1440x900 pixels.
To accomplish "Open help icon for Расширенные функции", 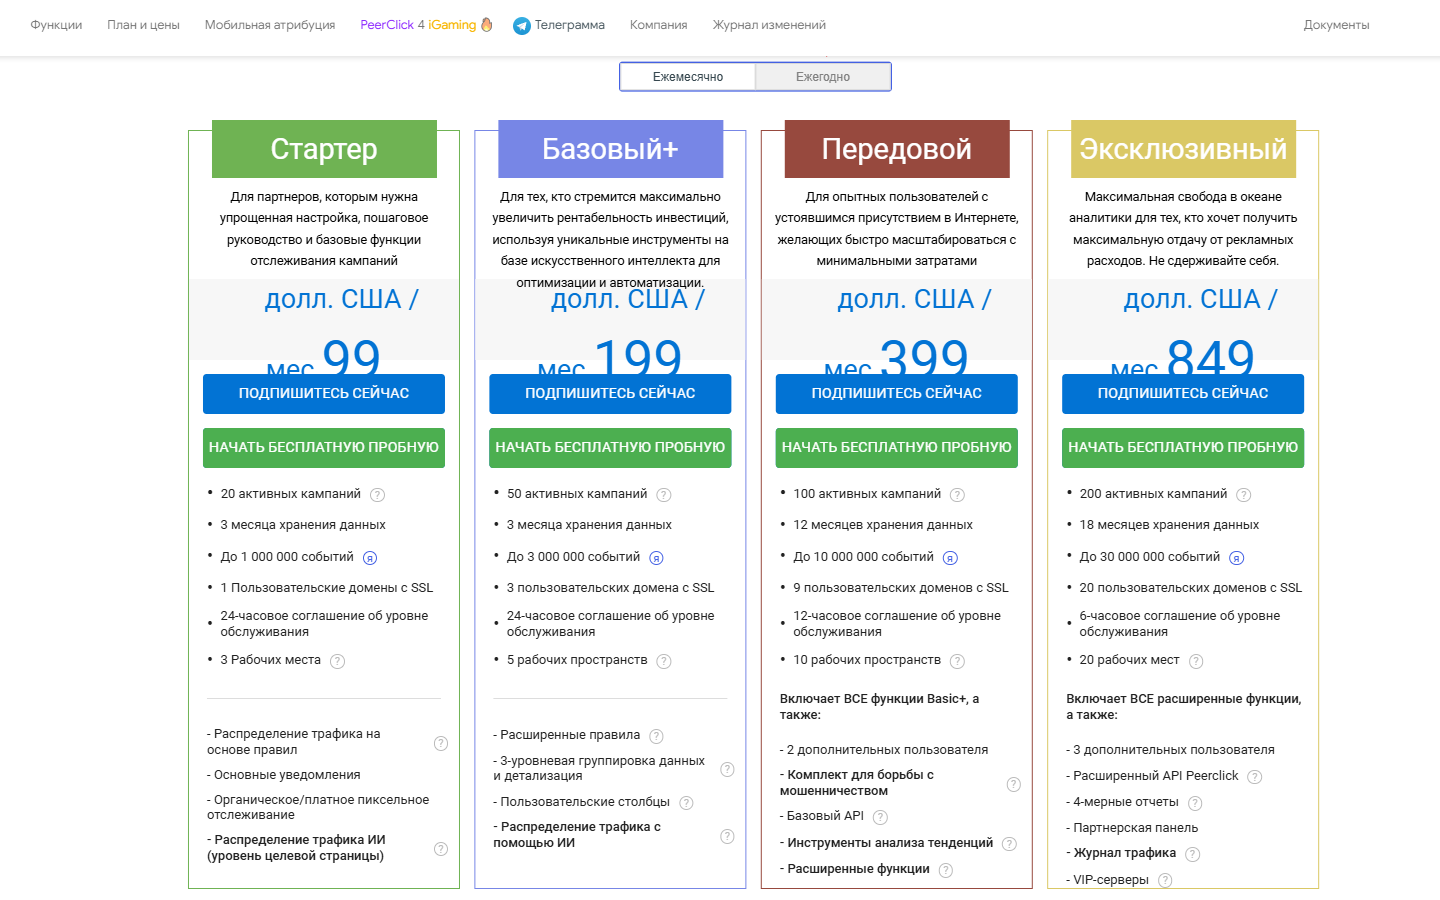I will (x=946, y=870).
